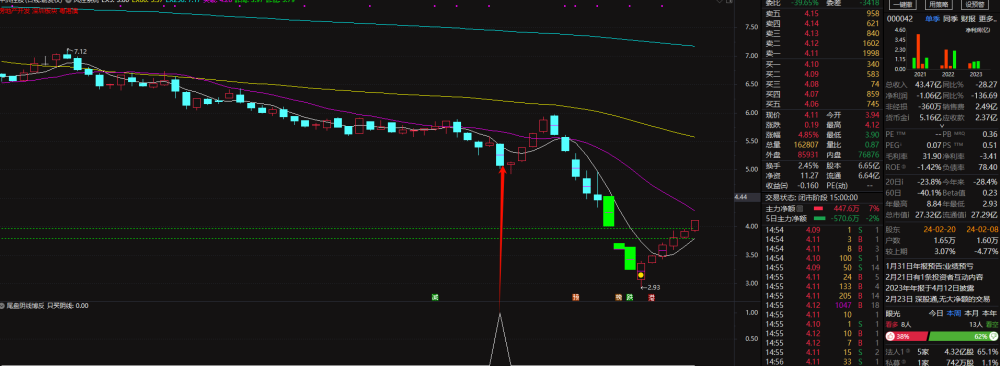Select 今日 in the 眼光 sentiment panel
1000x366 pixels.
coord(936,314)
